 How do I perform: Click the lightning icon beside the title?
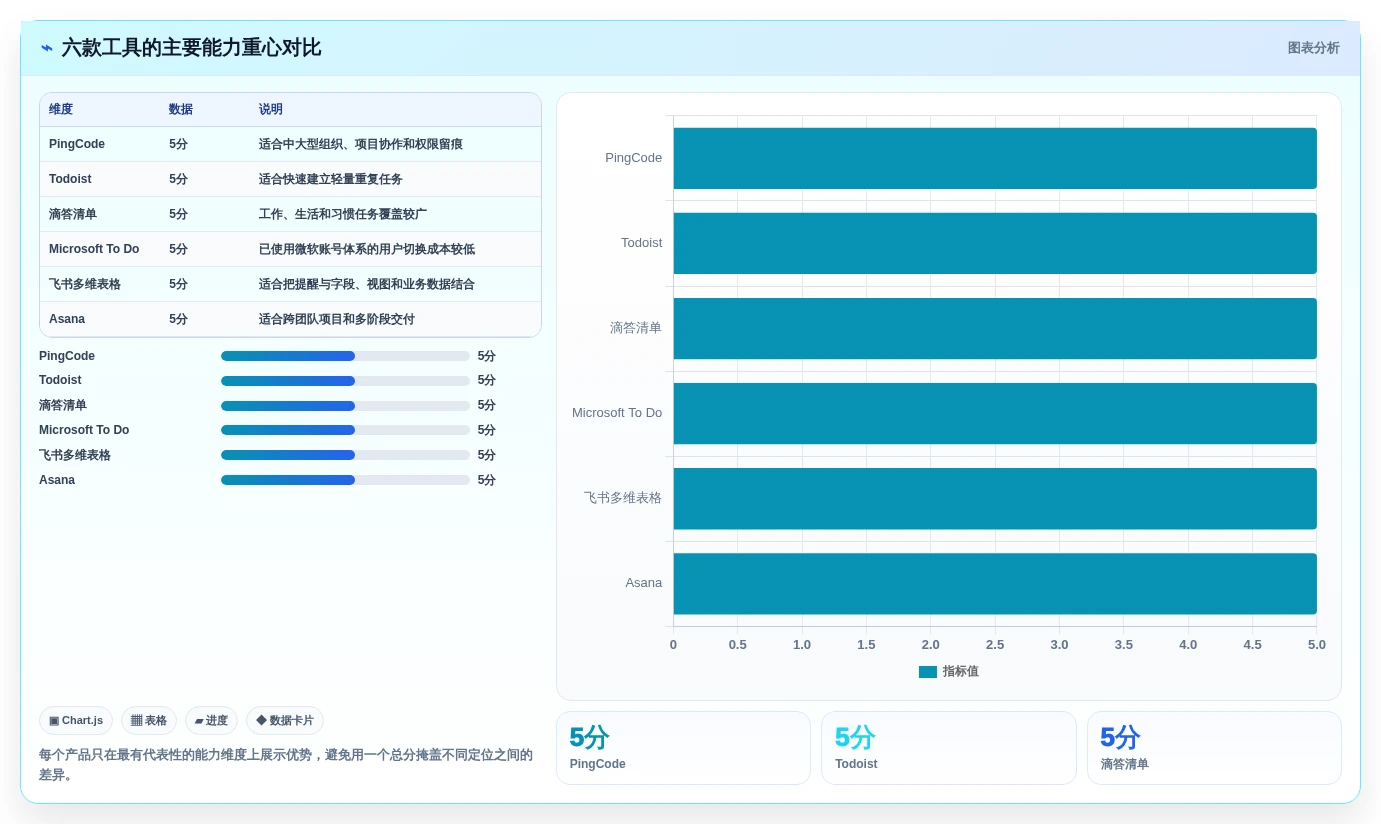(x=47, y=48)
